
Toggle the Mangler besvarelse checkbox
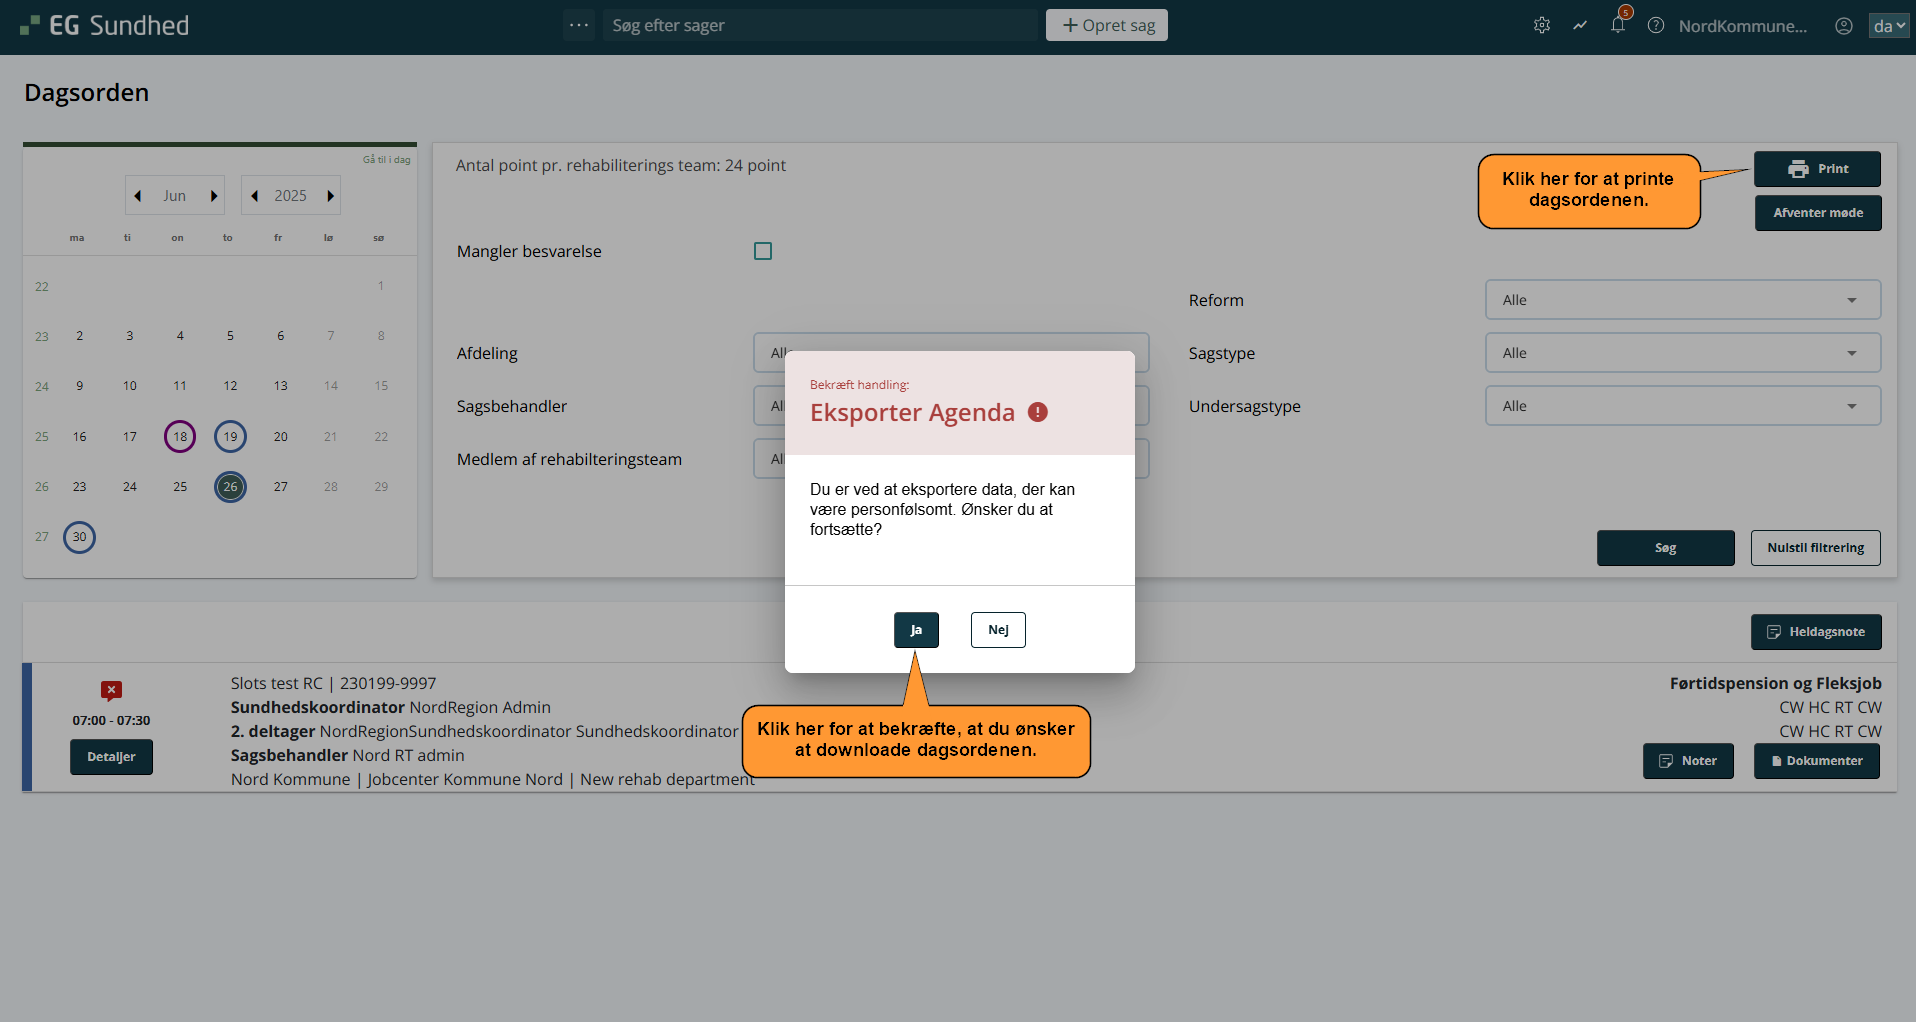pyautogui.click(x=763, y=251)
